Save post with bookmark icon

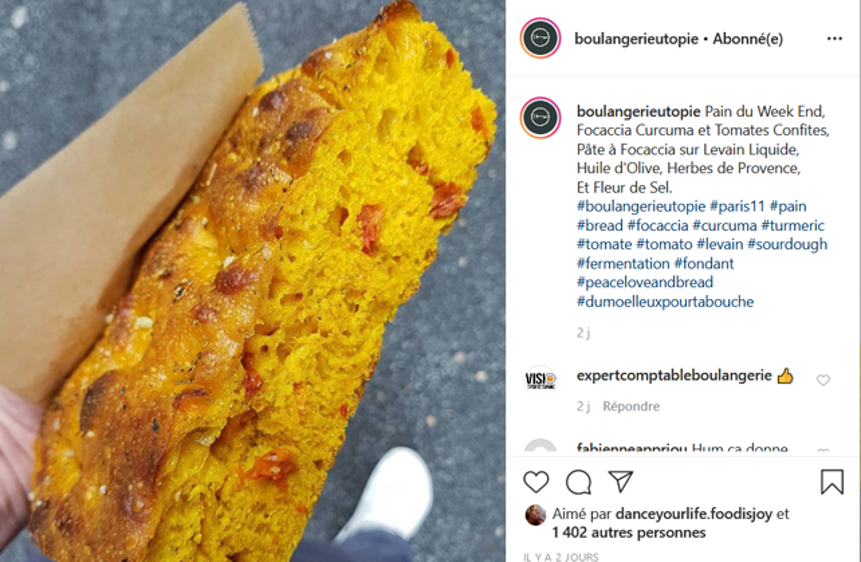point(832,481)
